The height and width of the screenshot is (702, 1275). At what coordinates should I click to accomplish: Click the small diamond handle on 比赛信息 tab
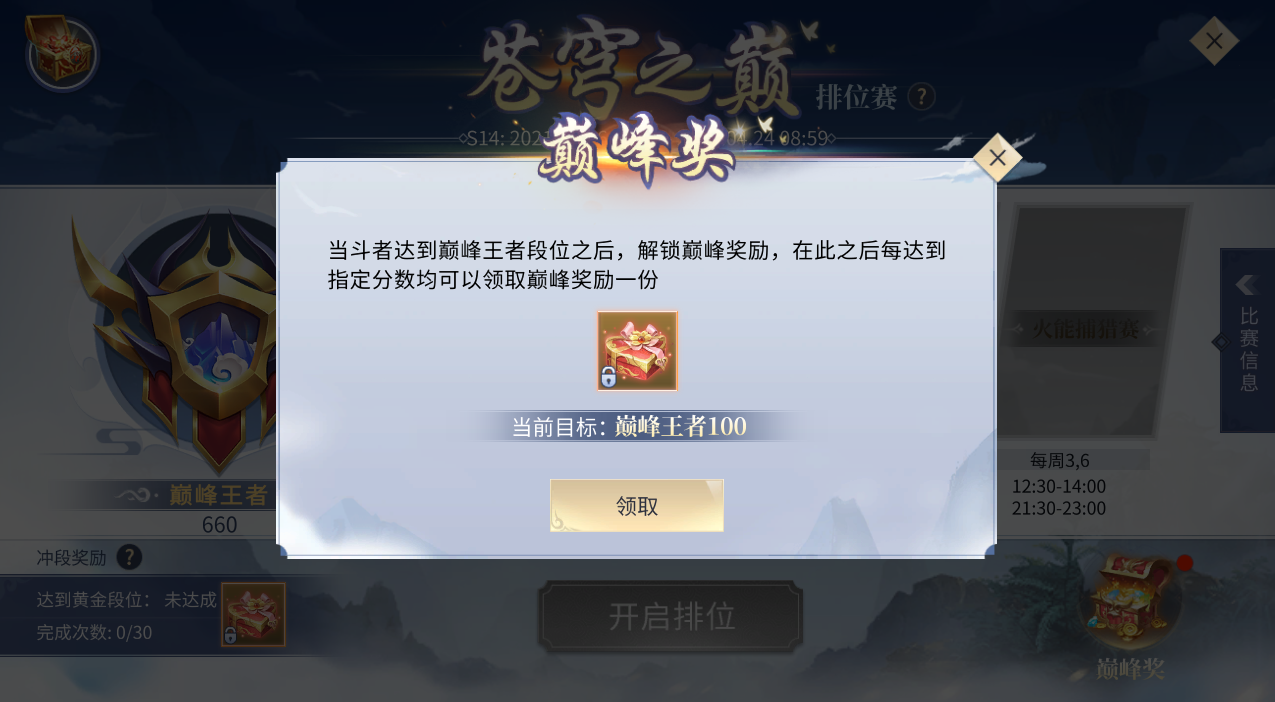pyautogui.click(x=1220, y=342)
